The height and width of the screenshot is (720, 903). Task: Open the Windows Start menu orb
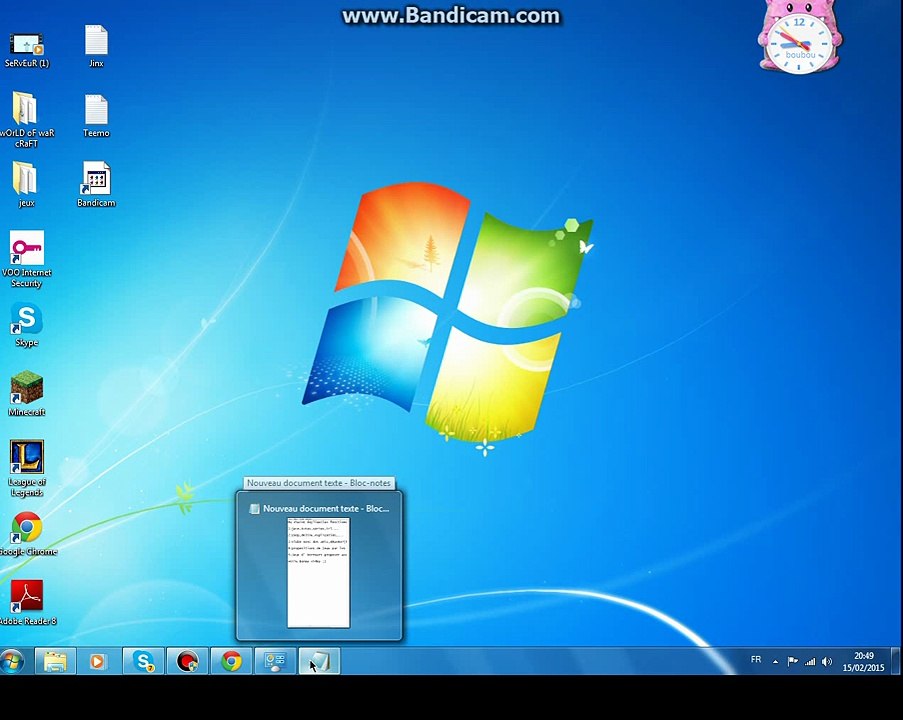point(12,661)
